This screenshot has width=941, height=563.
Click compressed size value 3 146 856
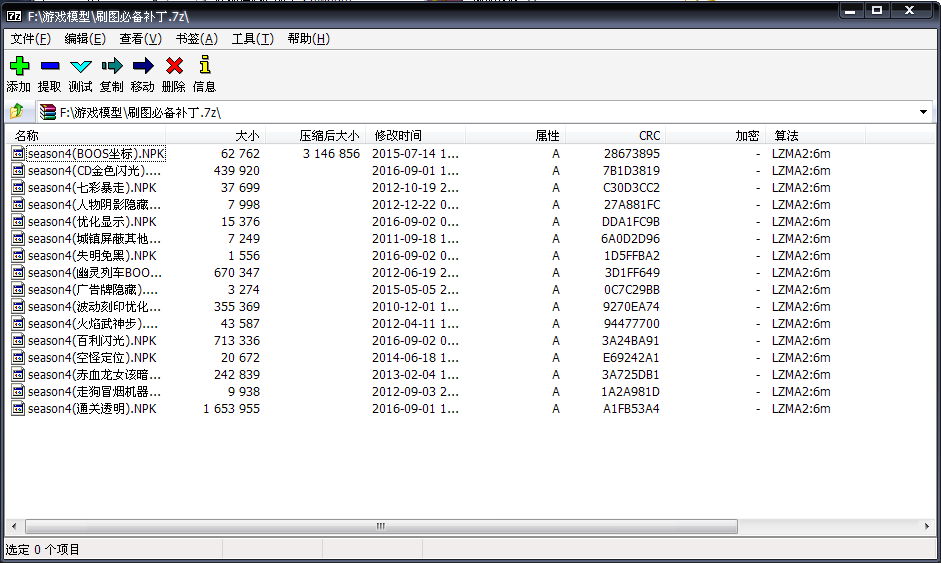(331, 154)
